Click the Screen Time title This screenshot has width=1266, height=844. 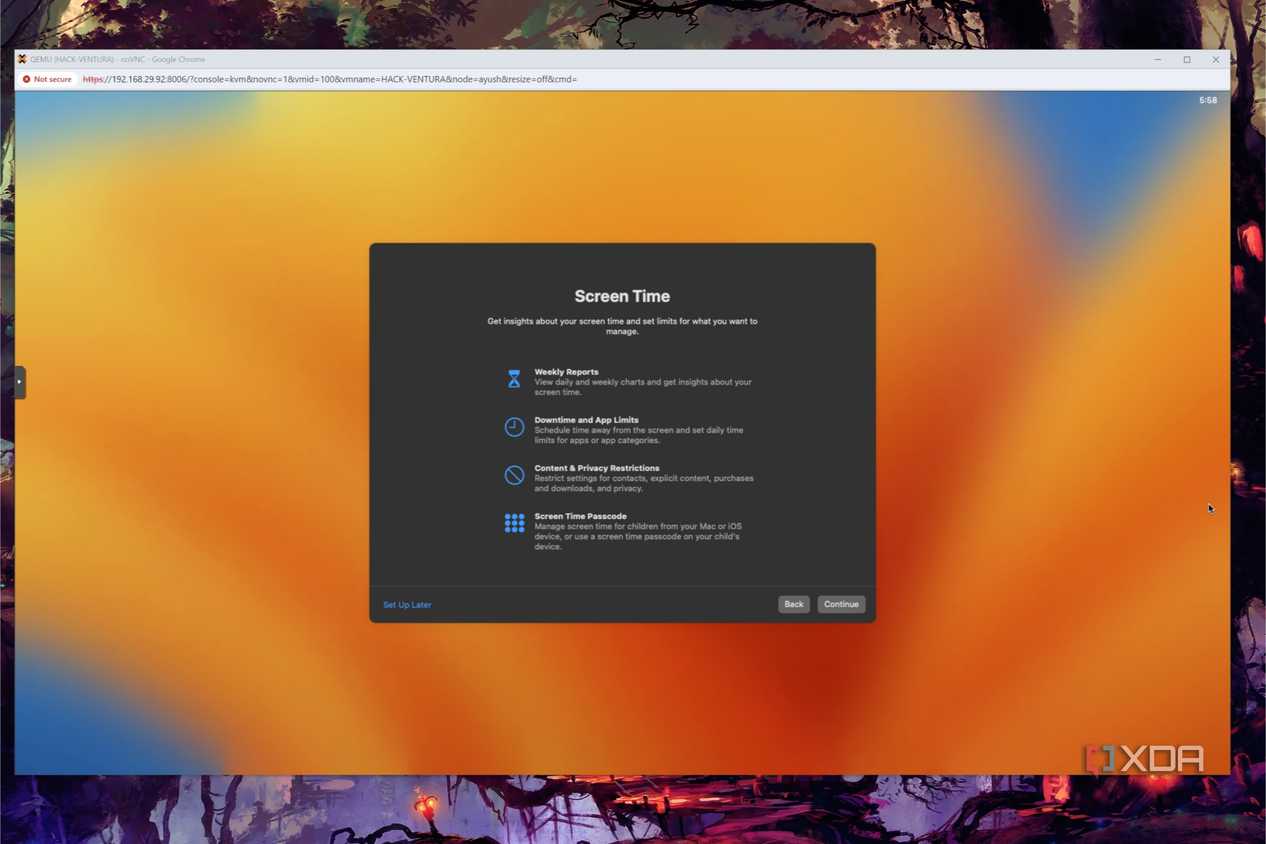tap(622, 296)
